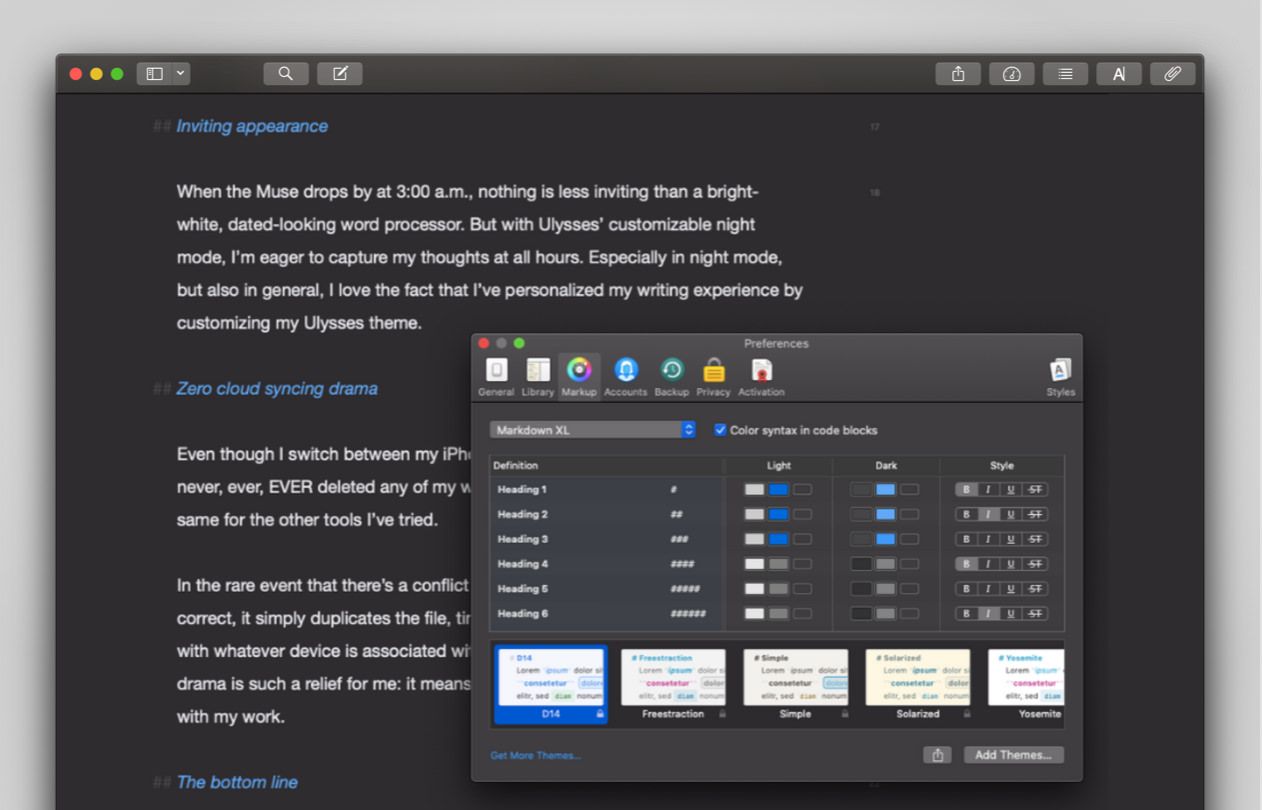
Task: Click Heading 3 light empty third swatch
Action: 802,539
